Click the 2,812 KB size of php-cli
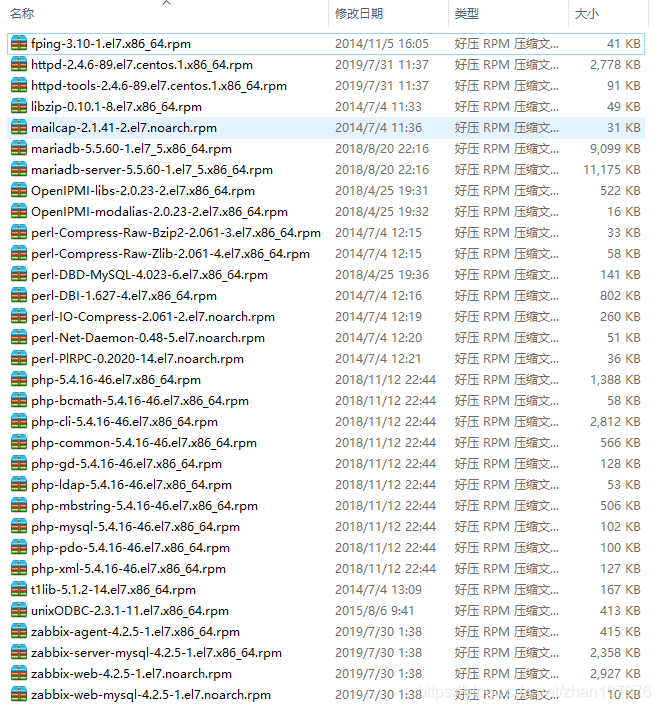Viewport: 661px width, 710px height. [x=615, y=422]
